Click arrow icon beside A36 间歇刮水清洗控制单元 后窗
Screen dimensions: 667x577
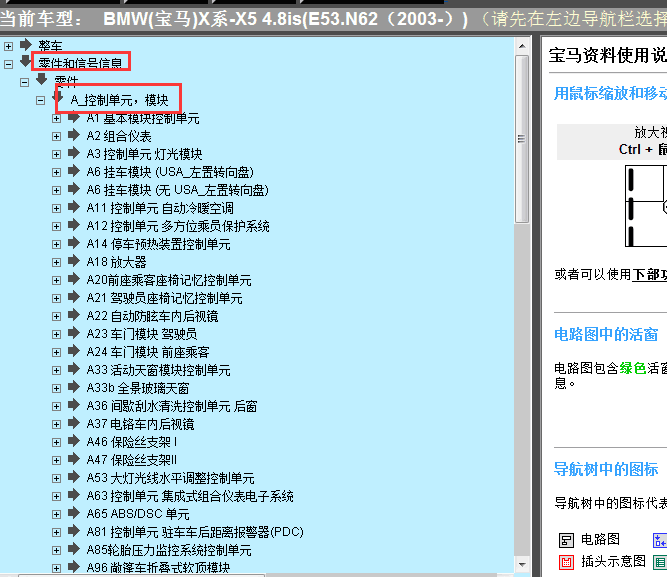74,405
